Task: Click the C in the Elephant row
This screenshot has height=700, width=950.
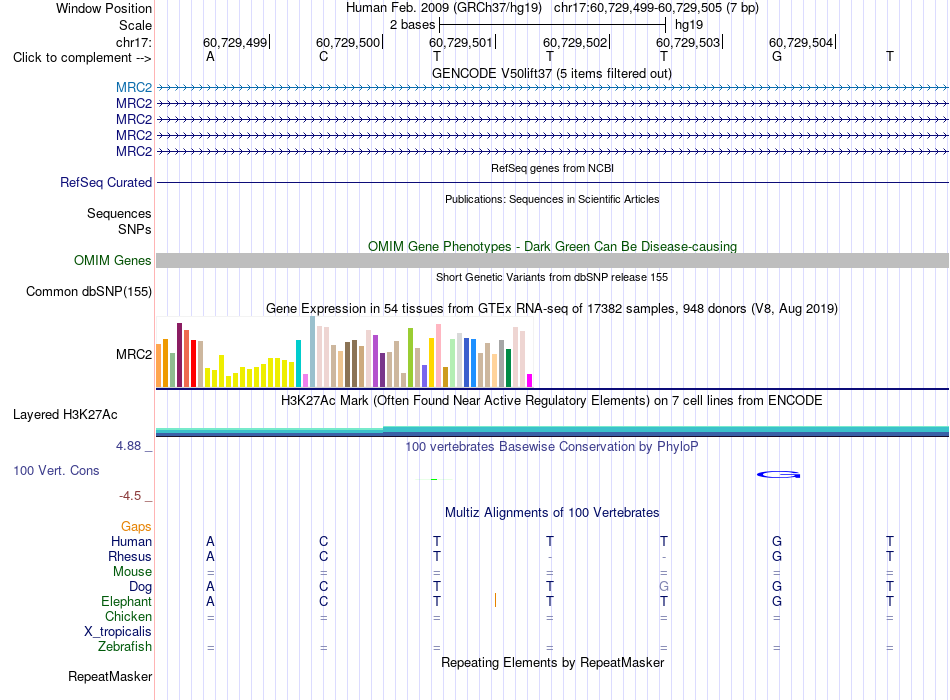Action: [324, 601]
